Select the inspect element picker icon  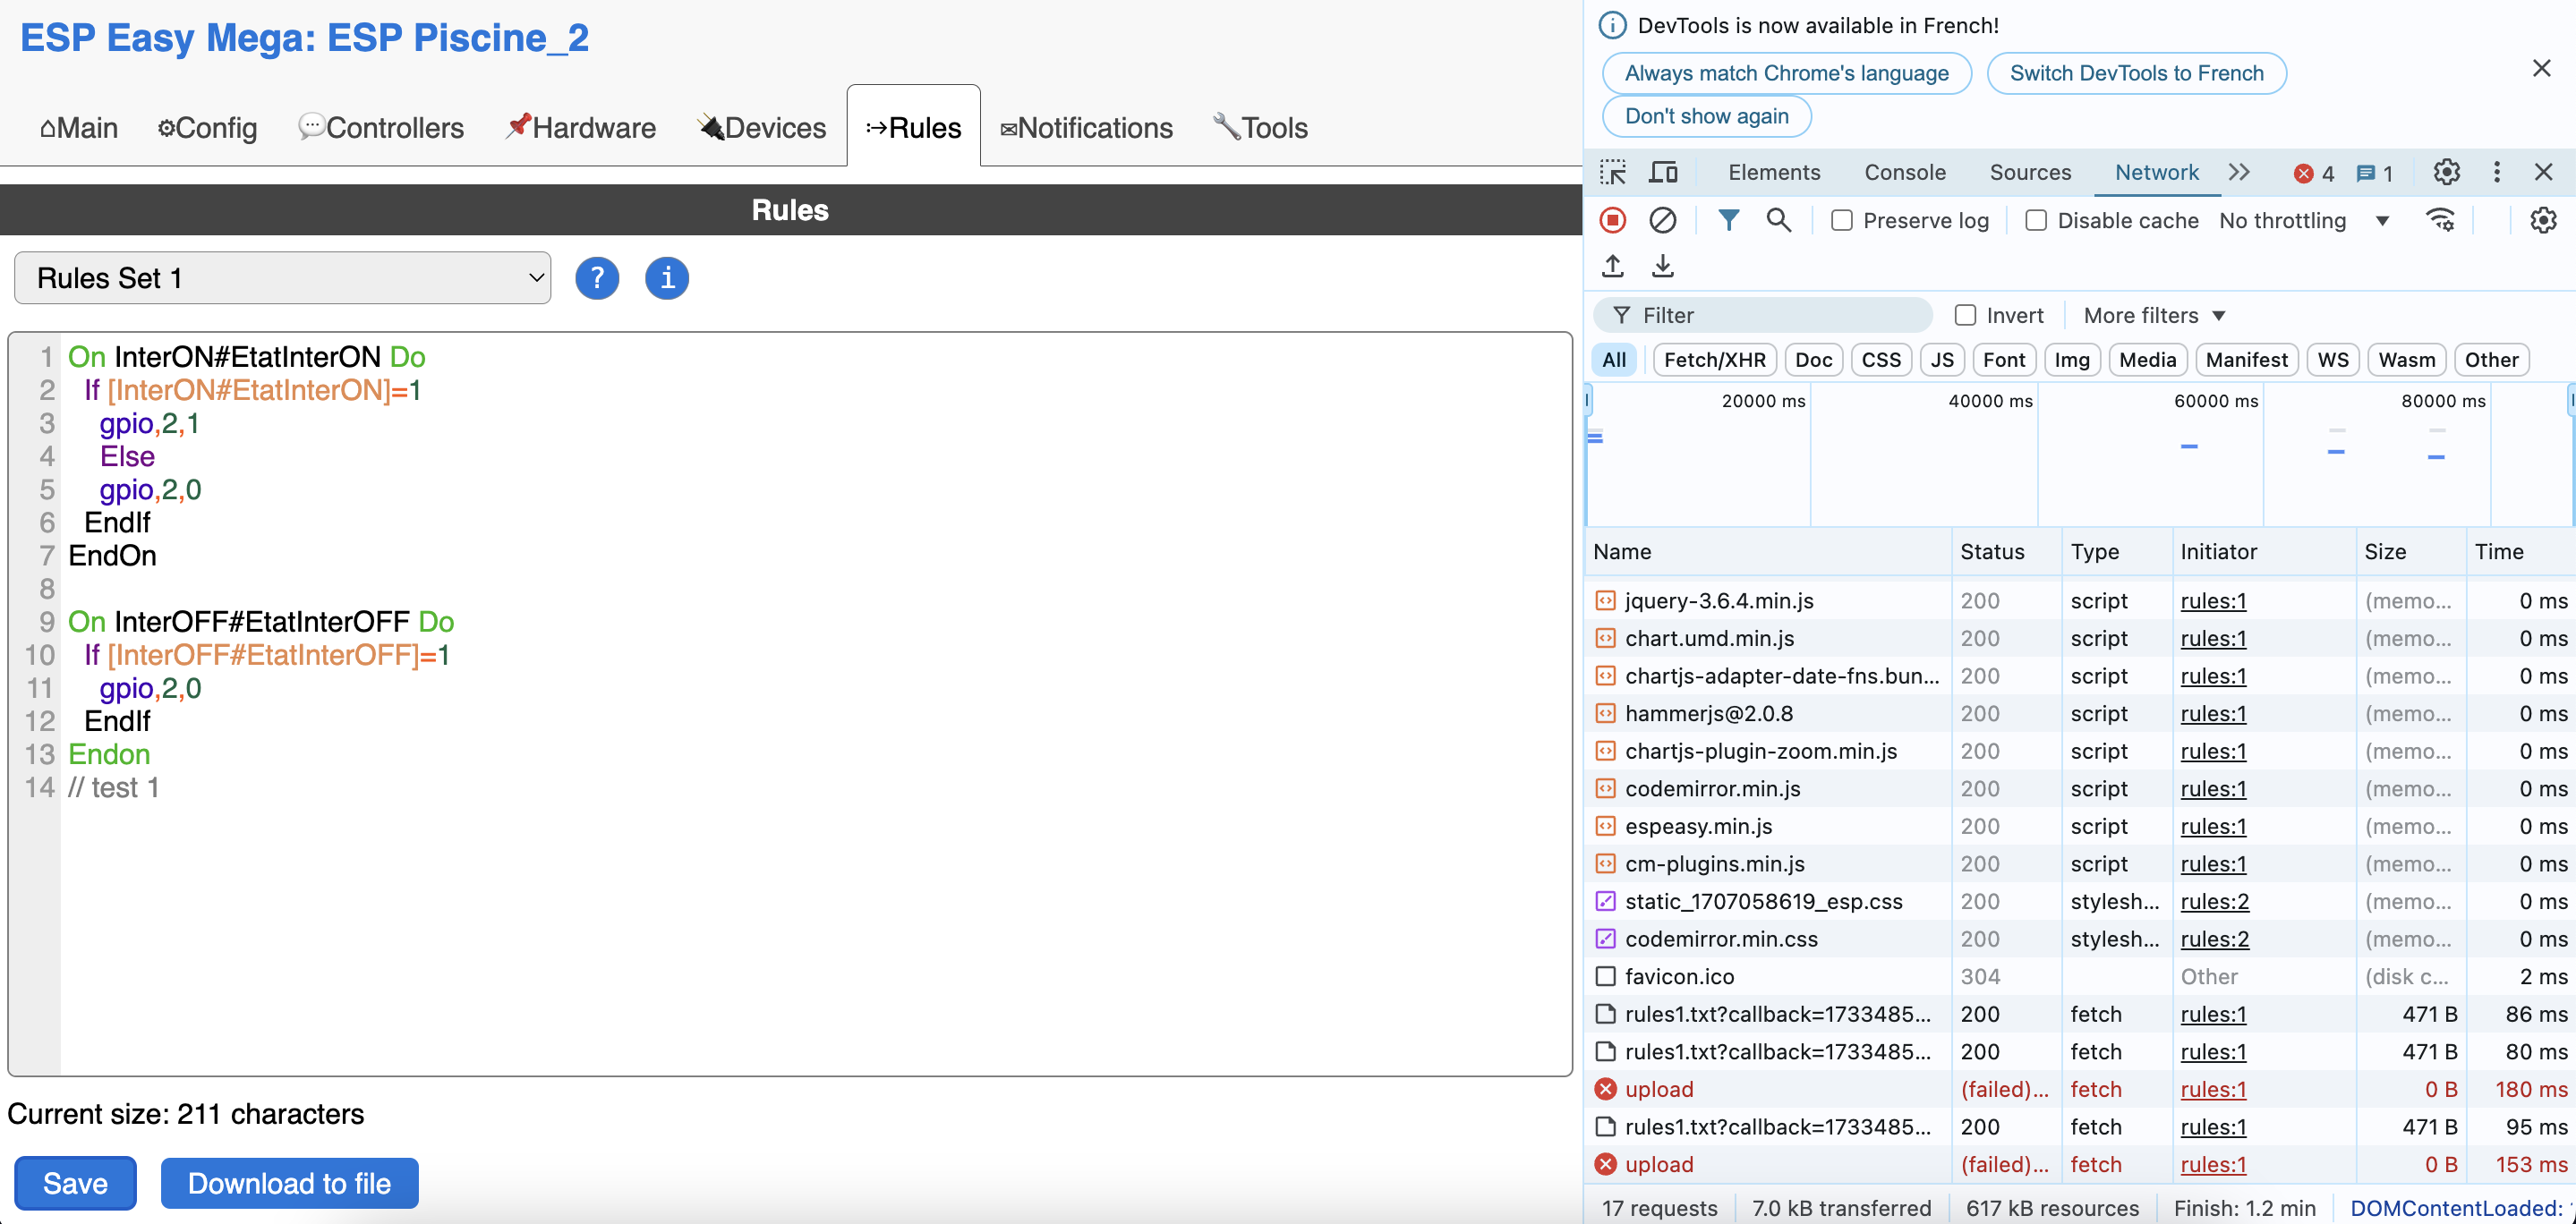[1612, 172]
